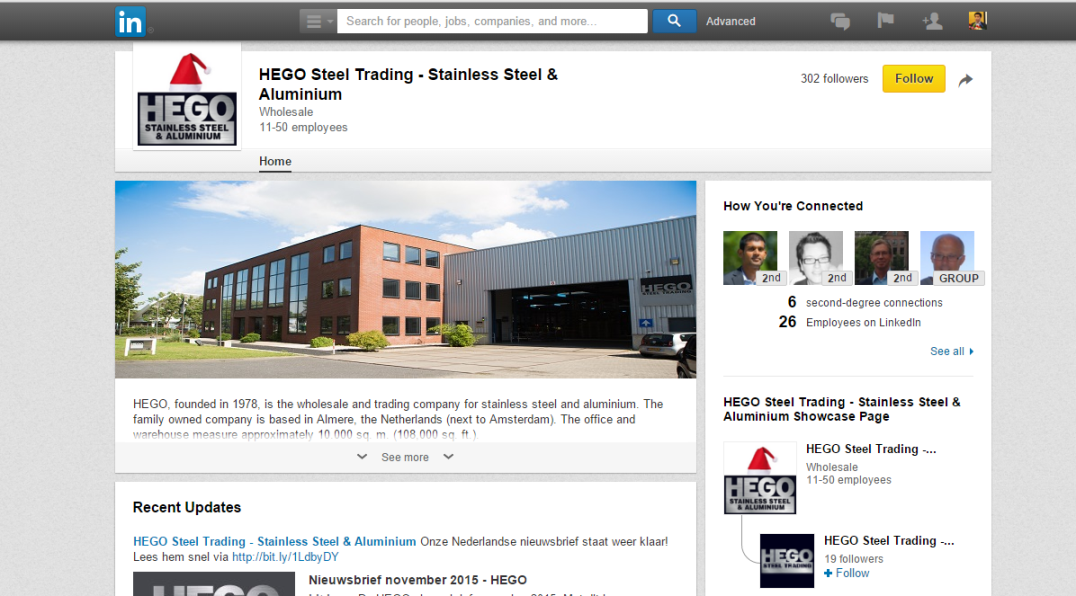Viewport: 1076px width, 596px height.
Task: Share the company page via arrow icon
Action: [x=966, y=80]
